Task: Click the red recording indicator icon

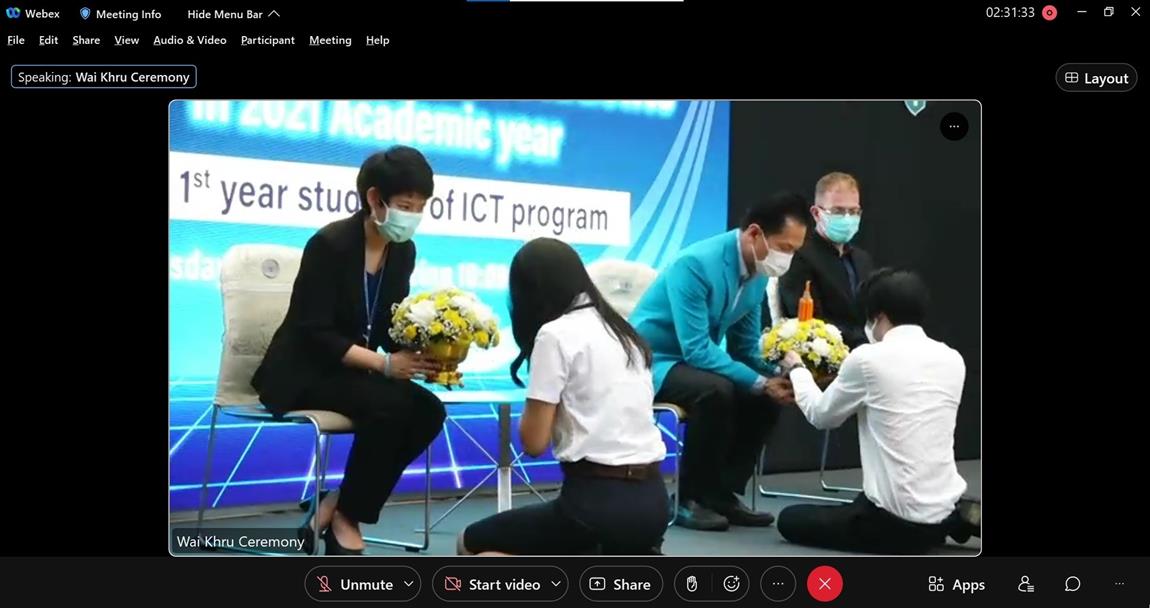Action: [1049, 13]
